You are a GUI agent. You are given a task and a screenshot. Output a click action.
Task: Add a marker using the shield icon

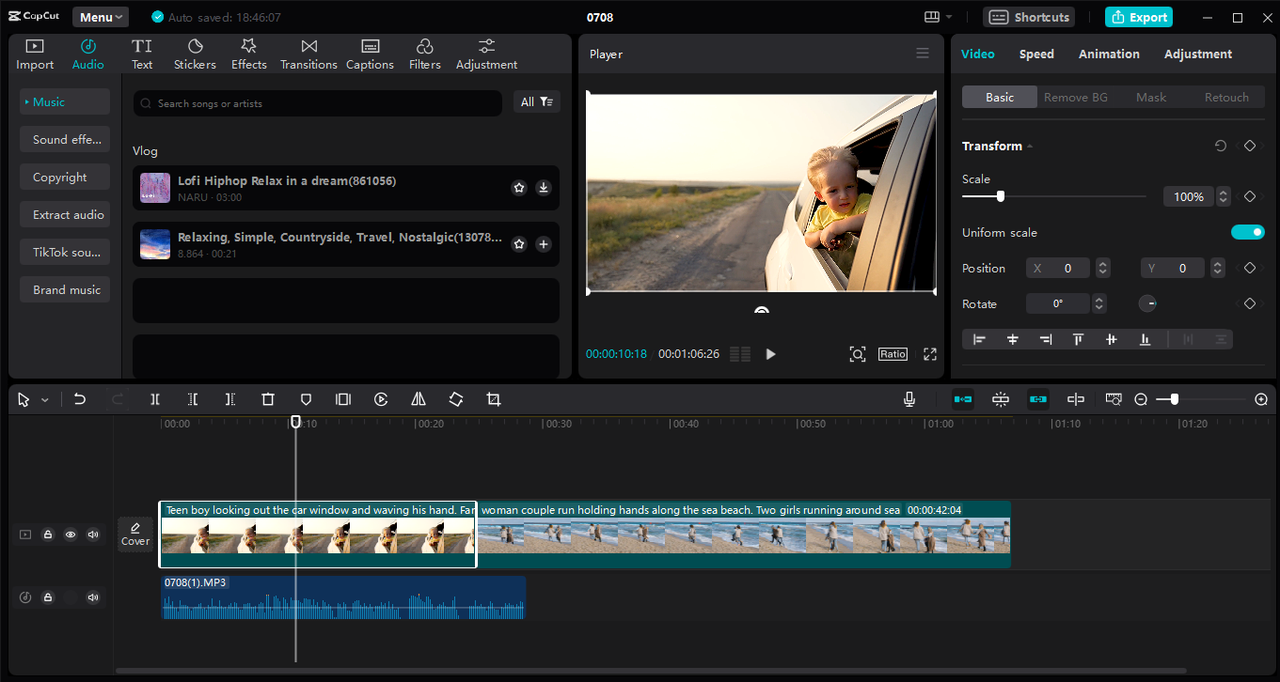(306, 399)
